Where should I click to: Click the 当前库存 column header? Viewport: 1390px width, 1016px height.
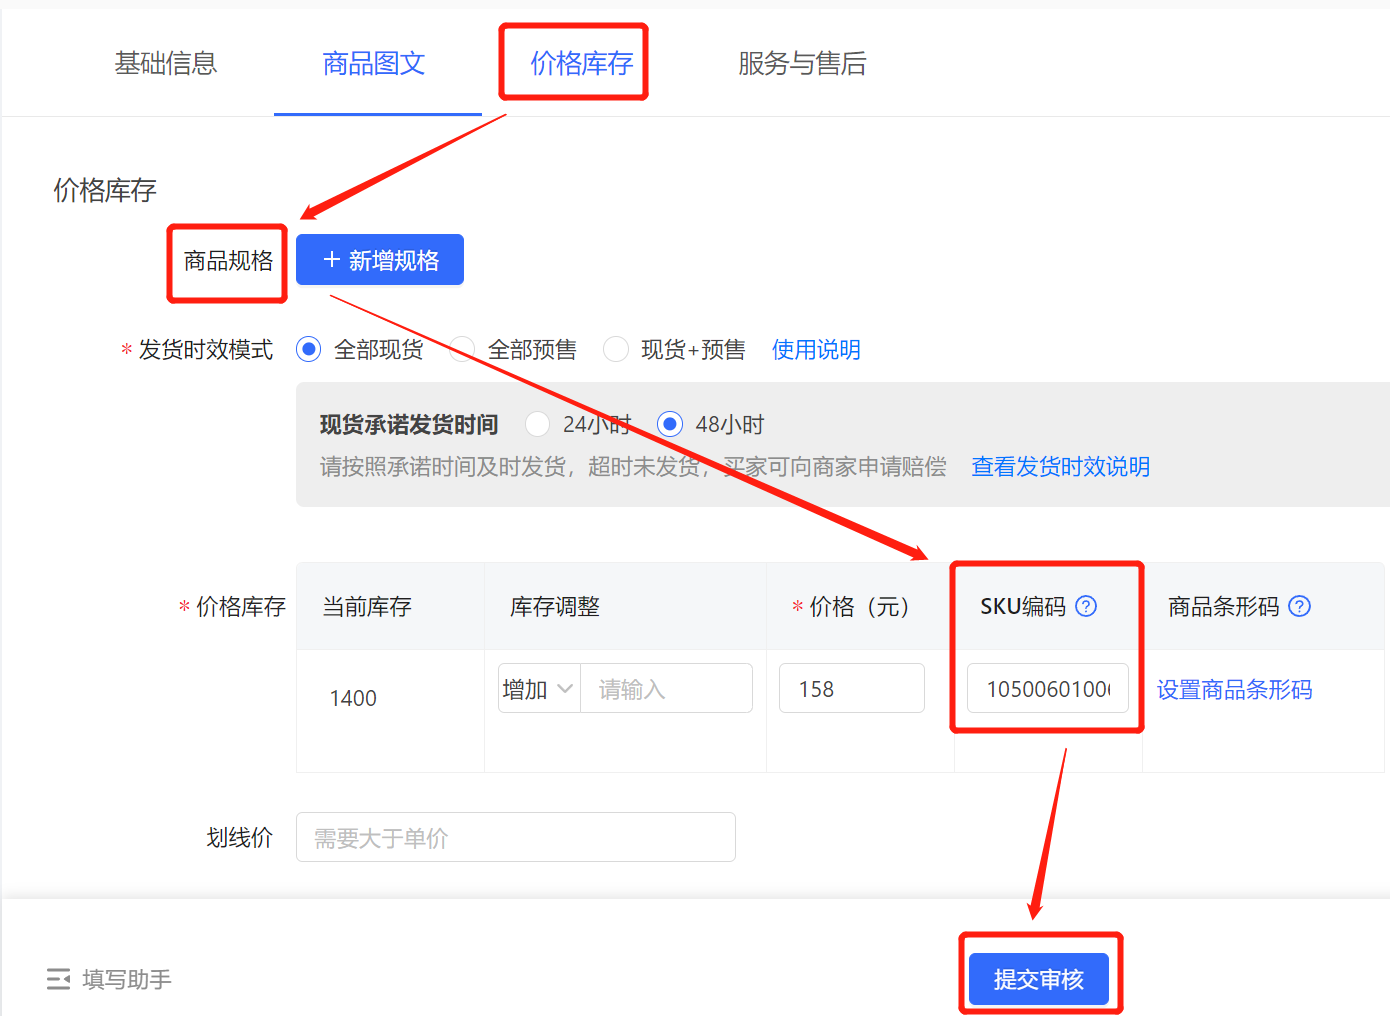367,606
